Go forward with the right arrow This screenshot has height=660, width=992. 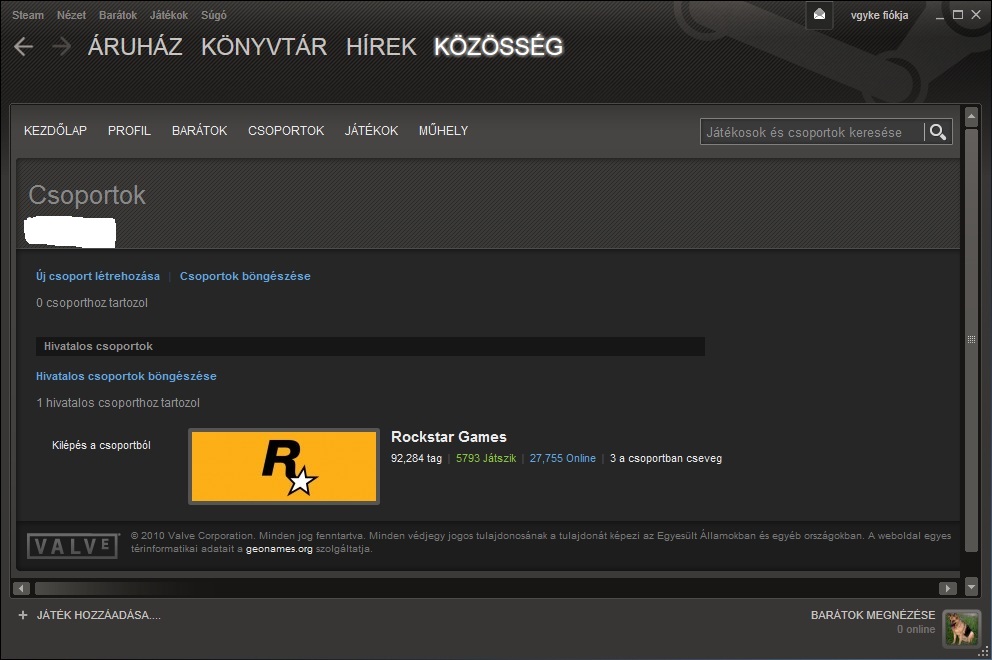click(61, 46)
